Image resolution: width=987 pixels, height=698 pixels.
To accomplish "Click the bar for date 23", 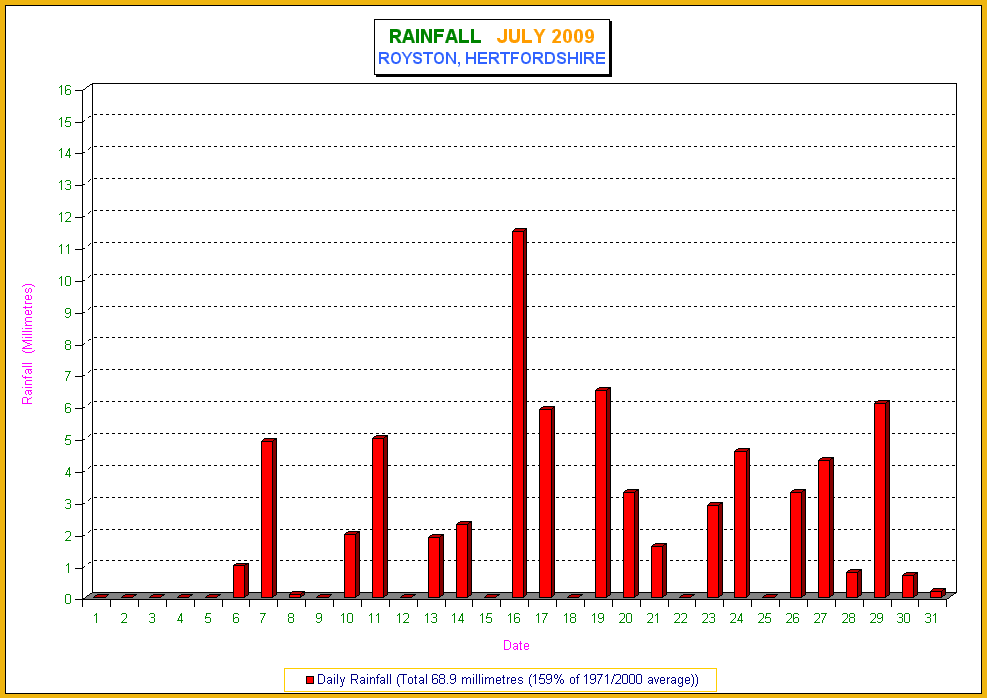I will [714, 550].
